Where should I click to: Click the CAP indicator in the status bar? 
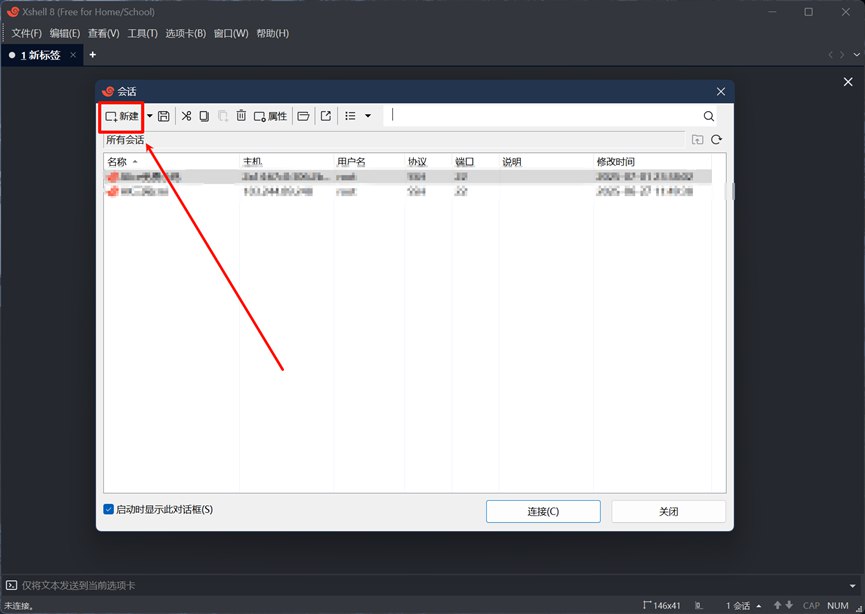pos(811,605)
